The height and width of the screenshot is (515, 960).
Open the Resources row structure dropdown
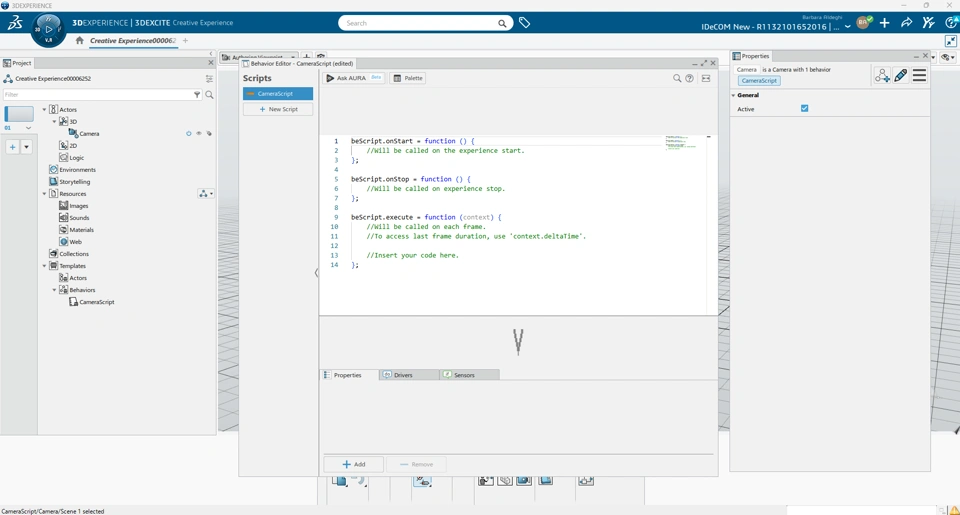coord(206,194)
